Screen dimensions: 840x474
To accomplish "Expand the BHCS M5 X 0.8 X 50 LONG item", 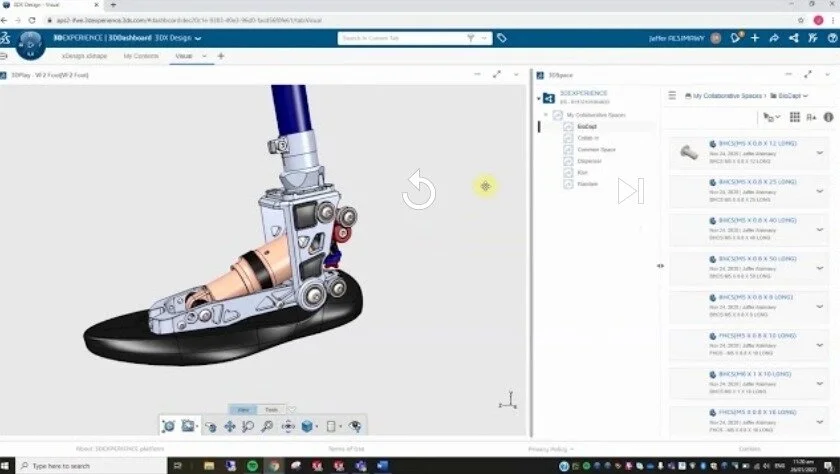I will pos(820,268).
